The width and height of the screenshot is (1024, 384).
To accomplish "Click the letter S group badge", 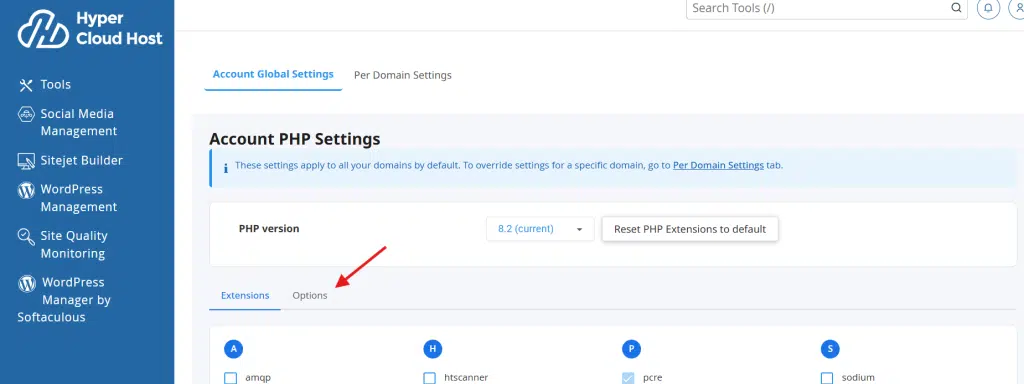I will pos(830,349).
